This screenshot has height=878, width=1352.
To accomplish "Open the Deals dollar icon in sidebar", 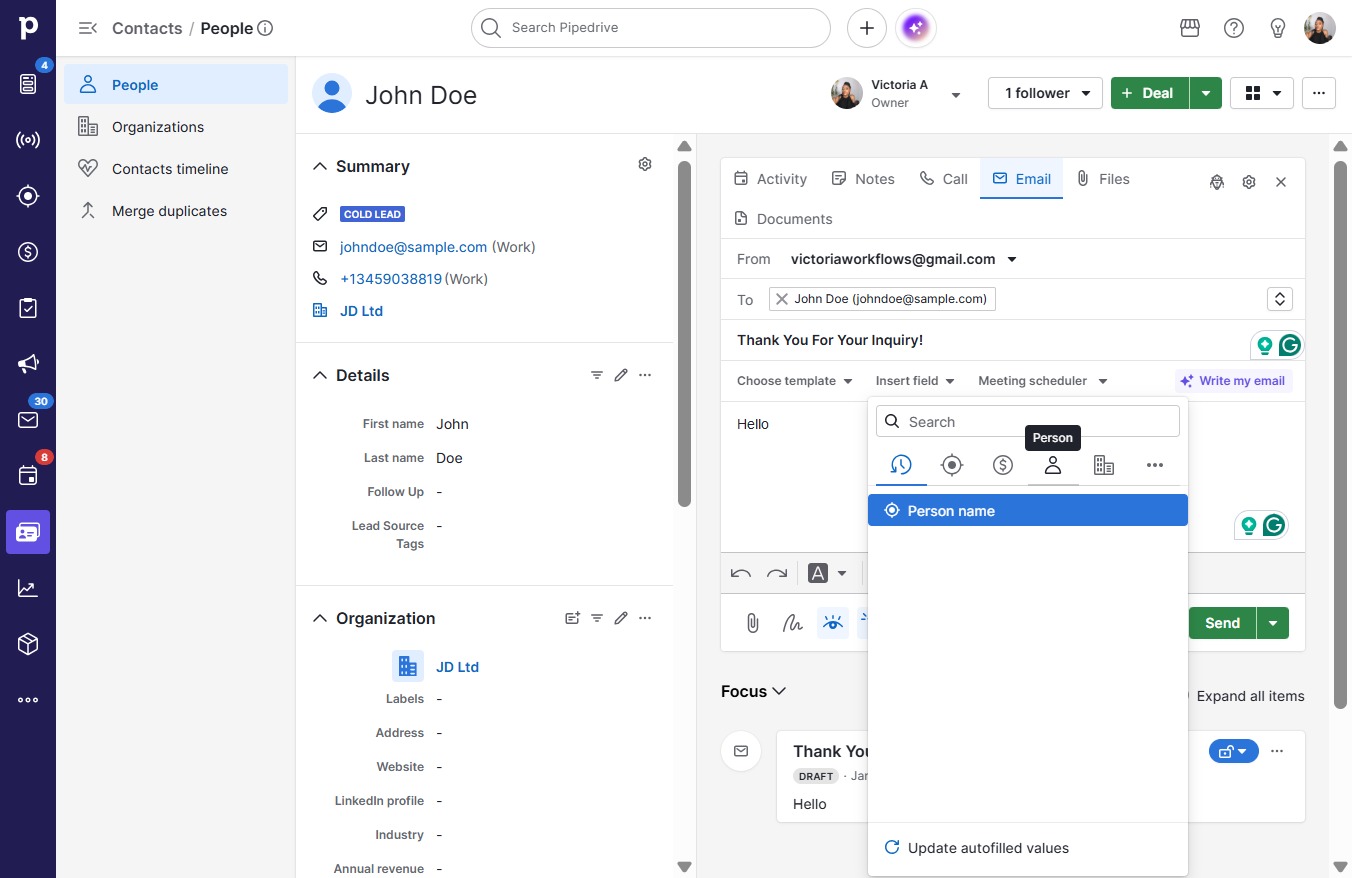I will 28,252.
